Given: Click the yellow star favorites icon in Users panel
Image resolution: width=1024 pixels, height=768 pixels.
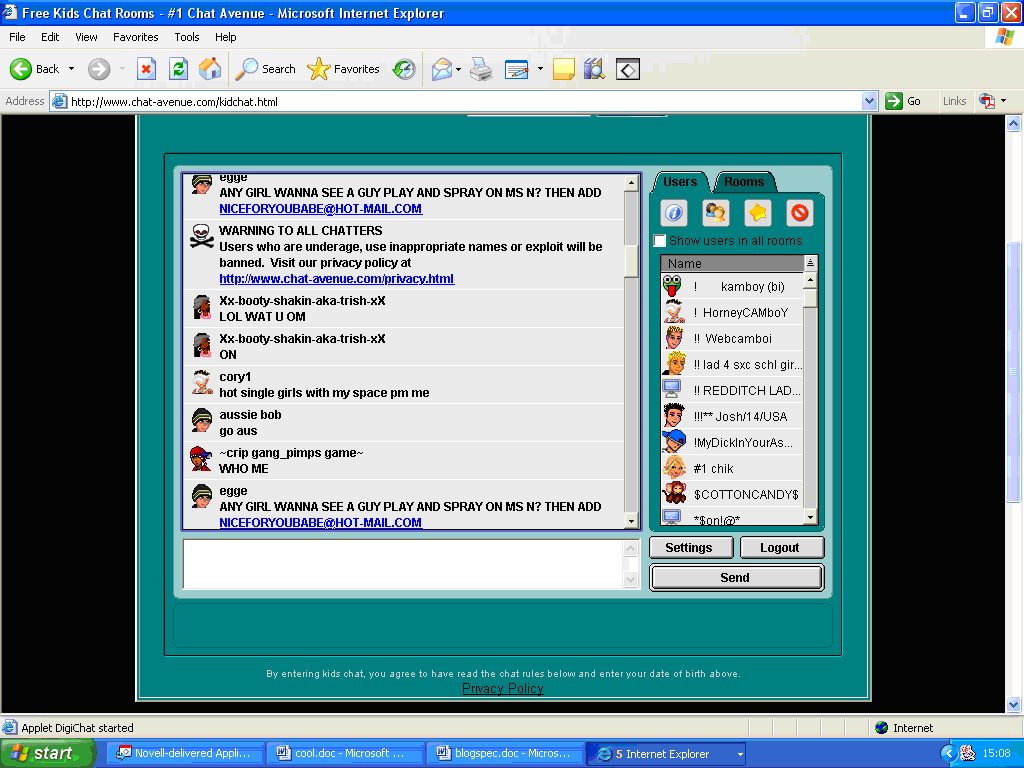Looking at the screenshot, I should (x=758, y=213).
